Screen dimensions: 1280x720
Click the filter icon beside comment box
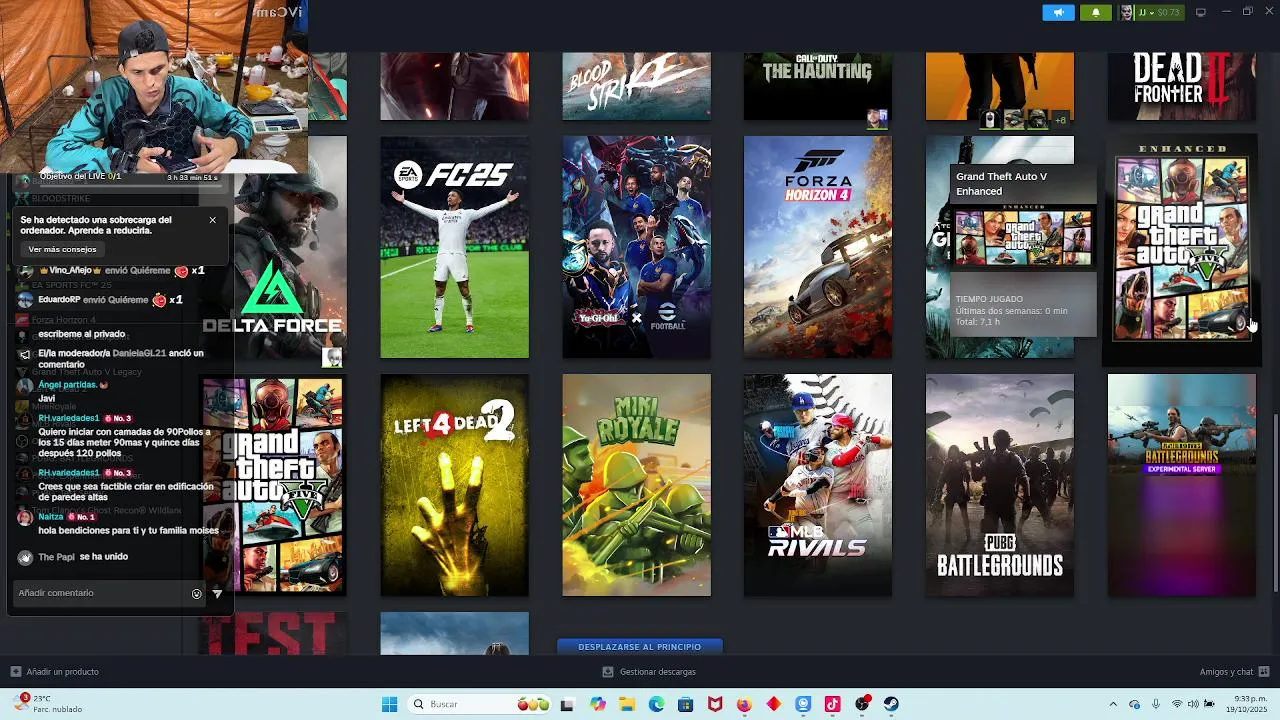click(217, 594)
